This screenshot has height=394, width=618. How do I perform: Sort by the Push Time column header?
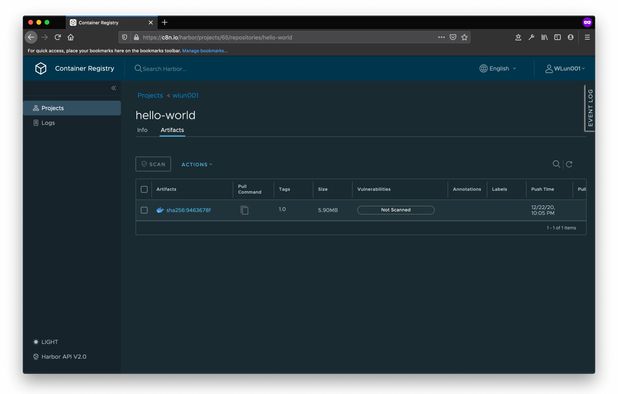click(x=542, y=189)
